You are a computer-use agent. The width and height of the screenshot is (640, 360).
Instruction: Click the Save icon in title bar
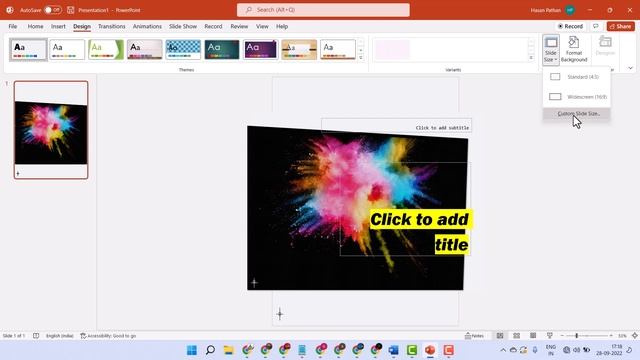[71, 10]
